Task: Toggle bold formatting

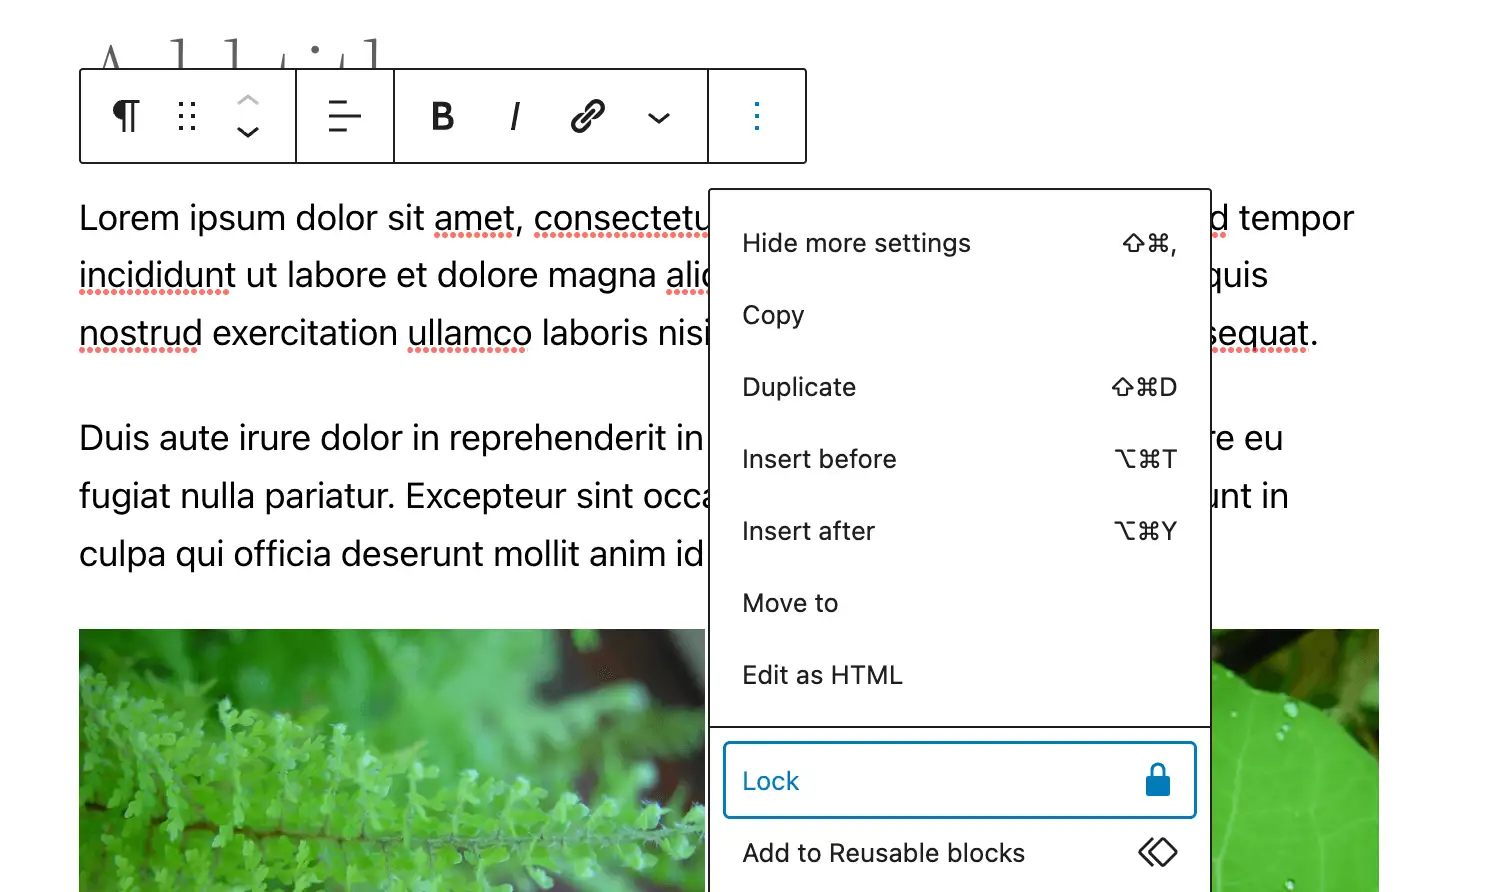Action: [x=443, y=116]
